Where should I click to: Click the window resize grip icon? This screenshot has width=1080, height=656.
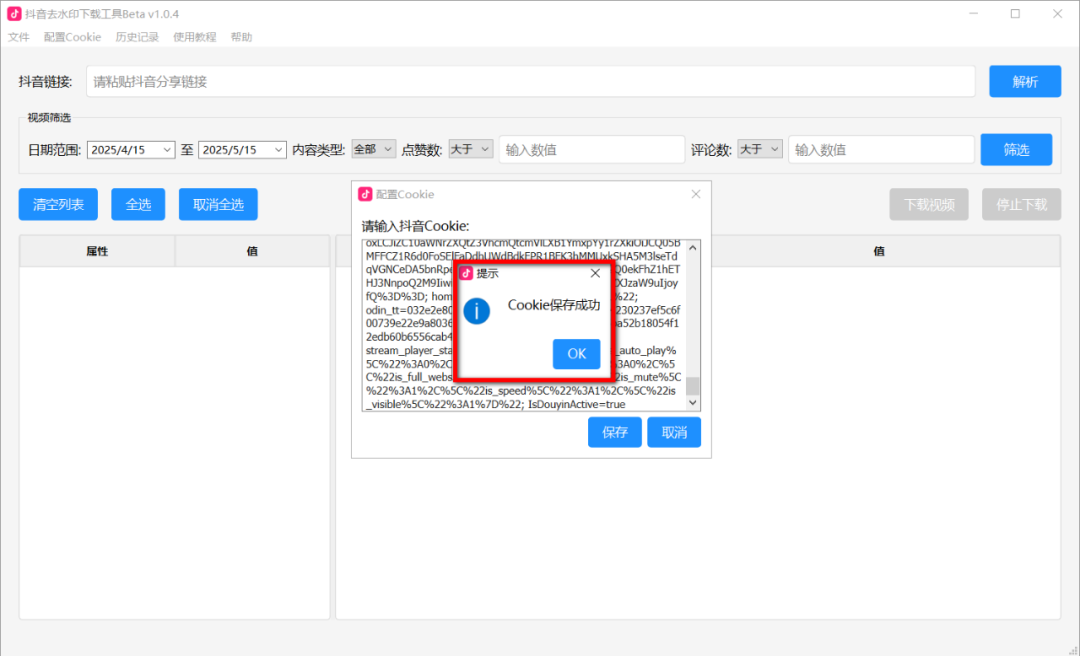point(1073,650)
